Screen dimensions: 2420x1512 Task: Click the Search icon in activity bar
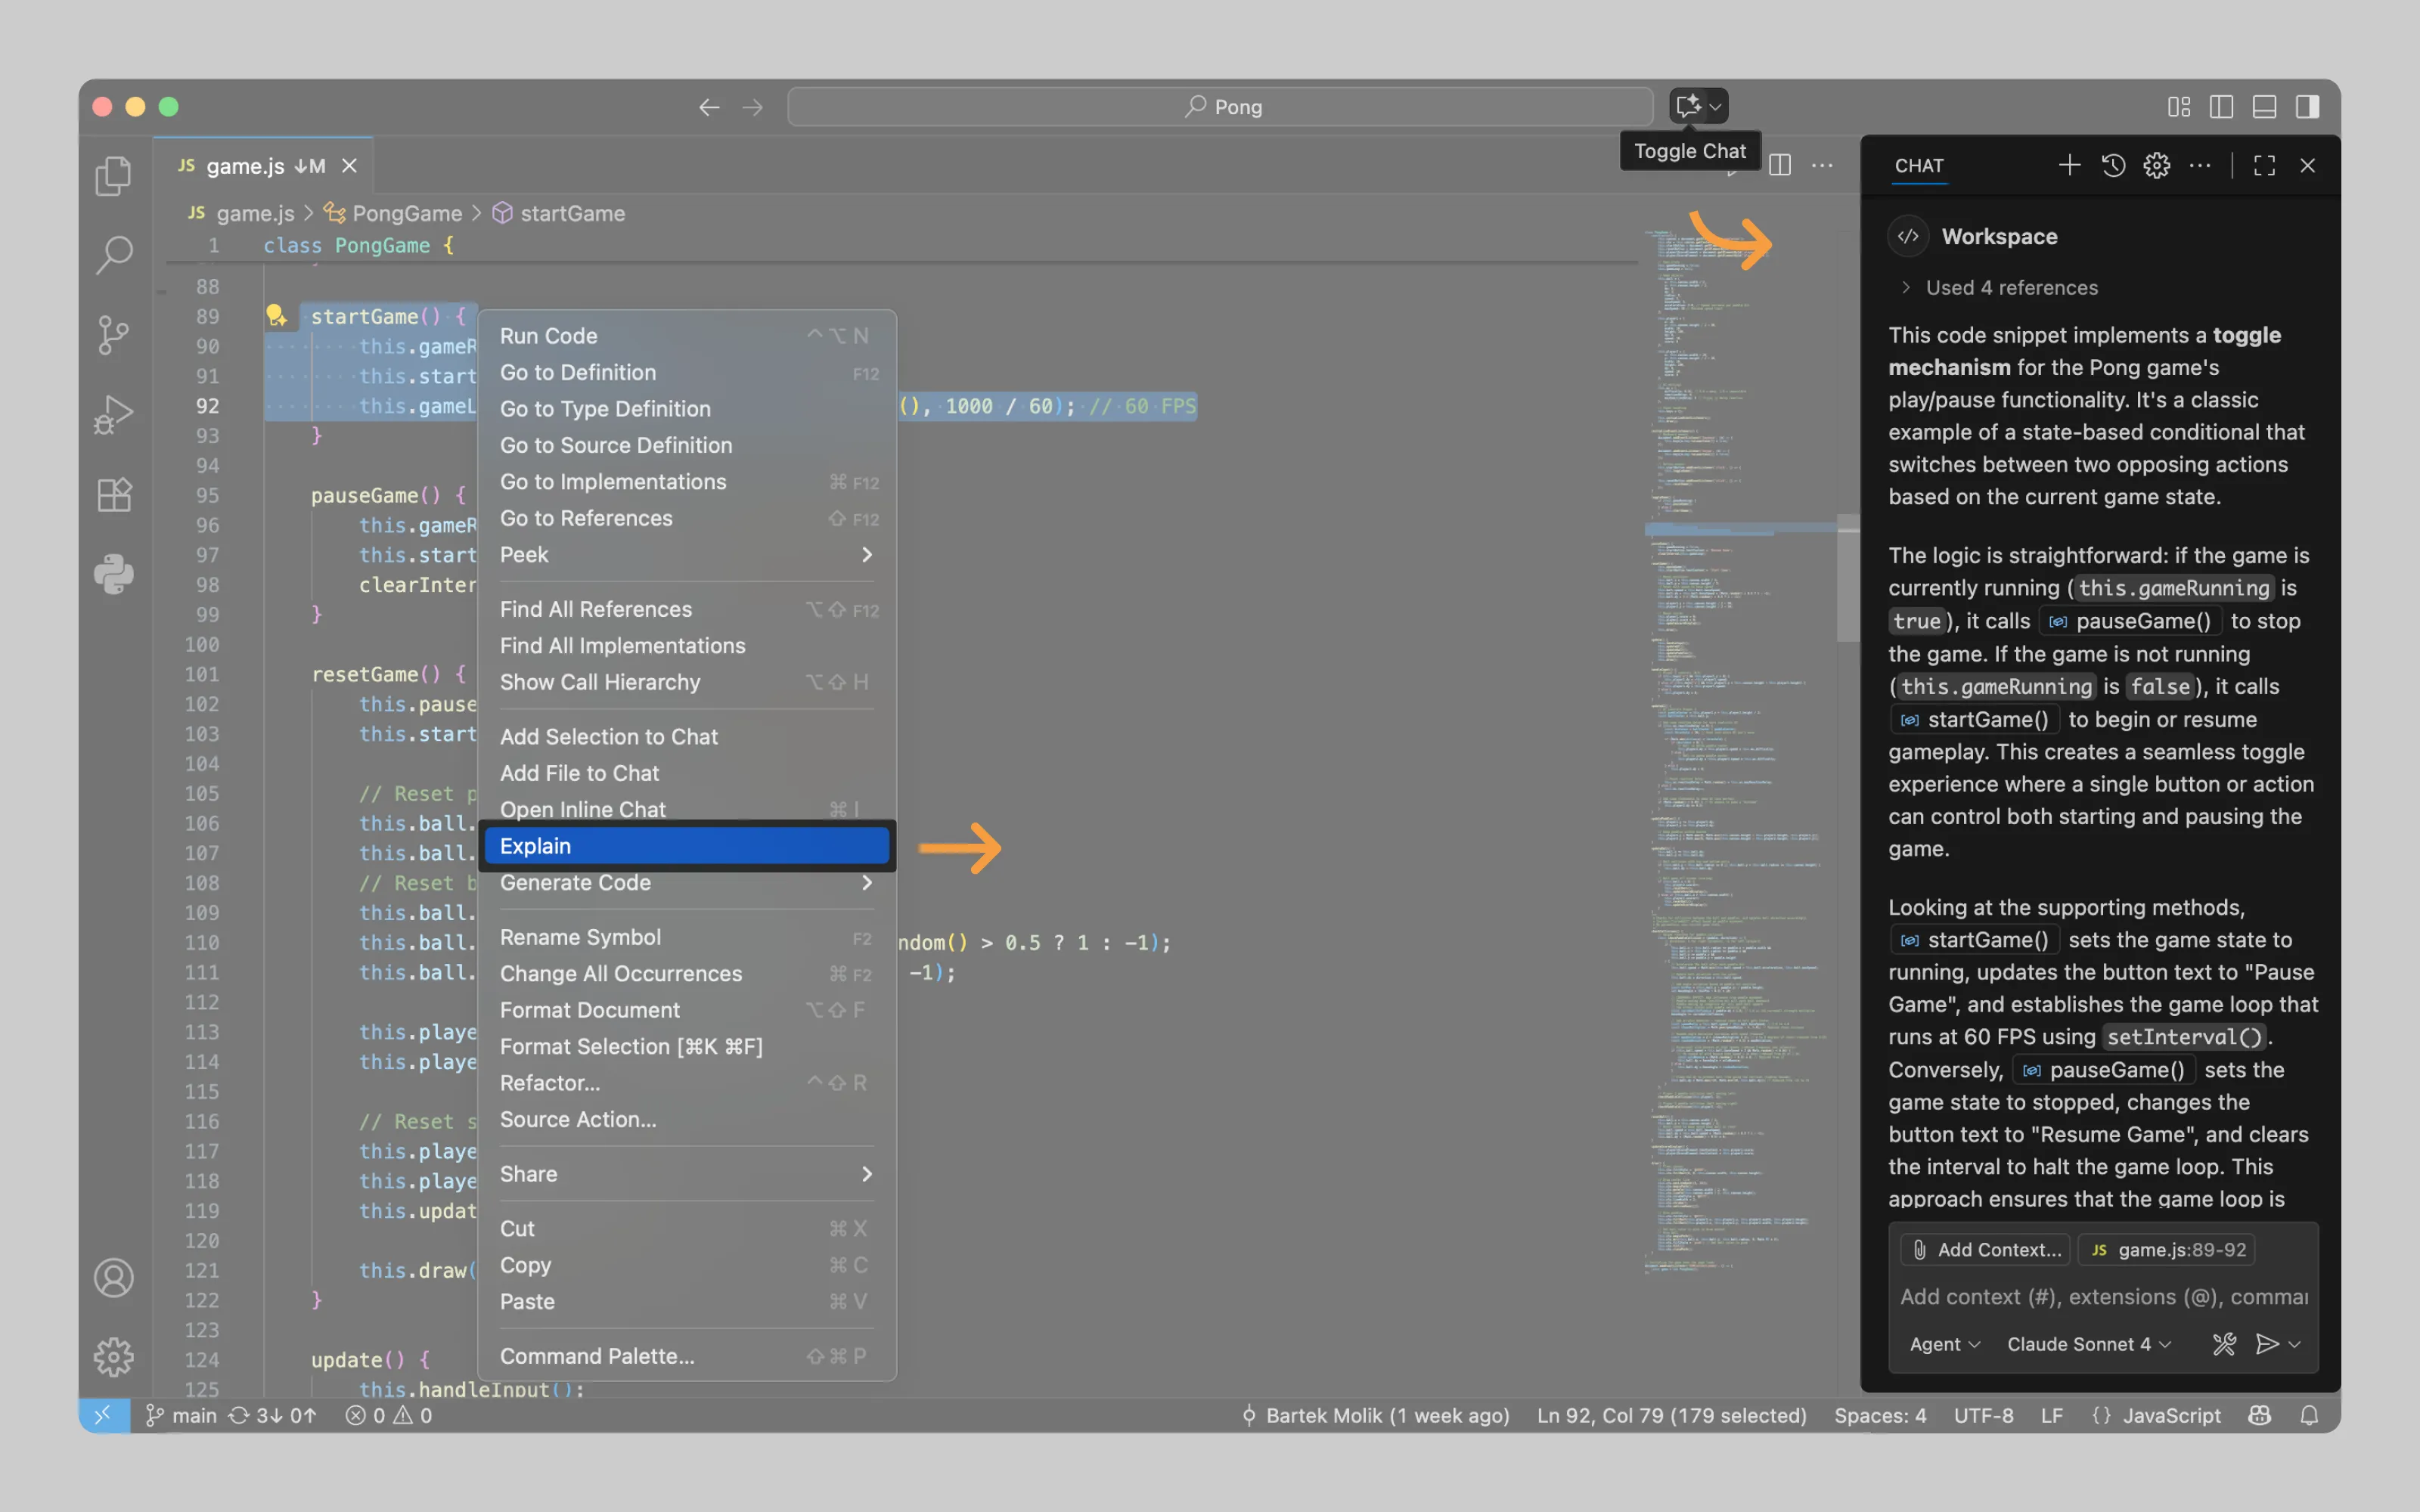(113, 255)
